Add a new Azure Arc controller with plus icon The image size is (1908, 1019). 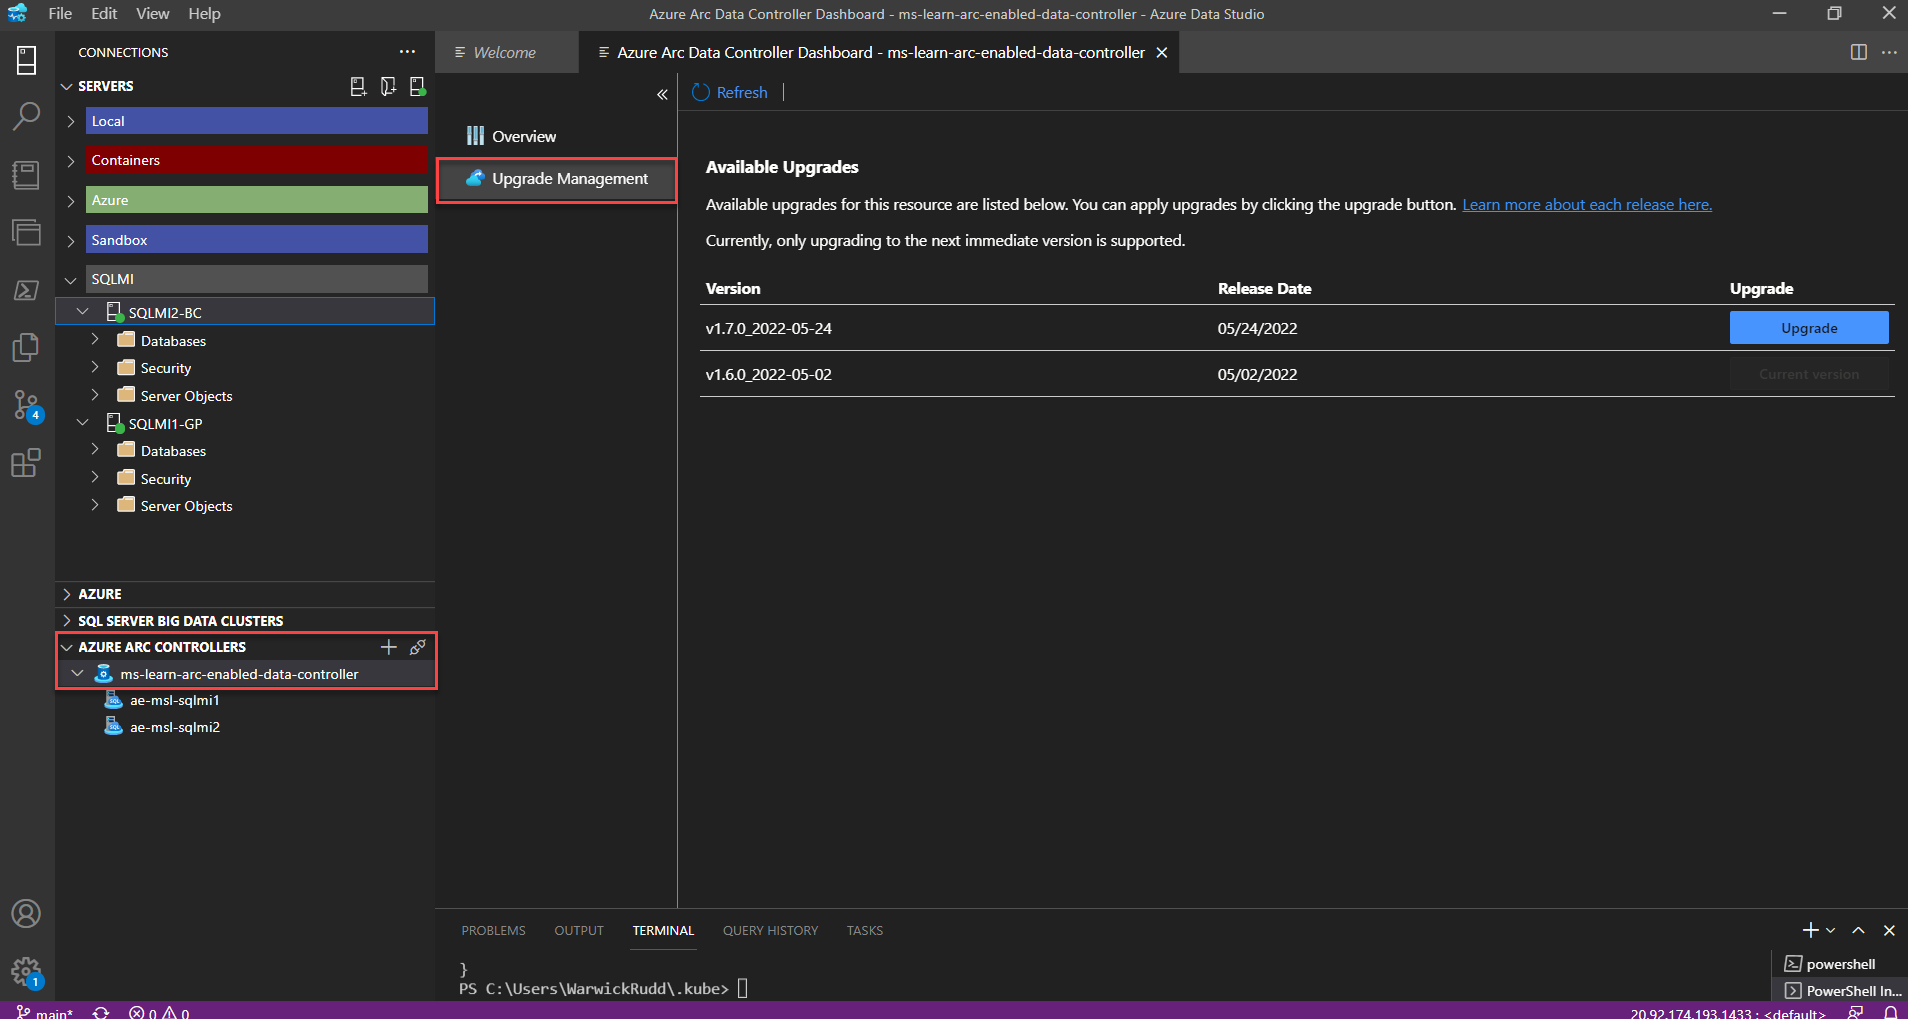pos(389,647)
